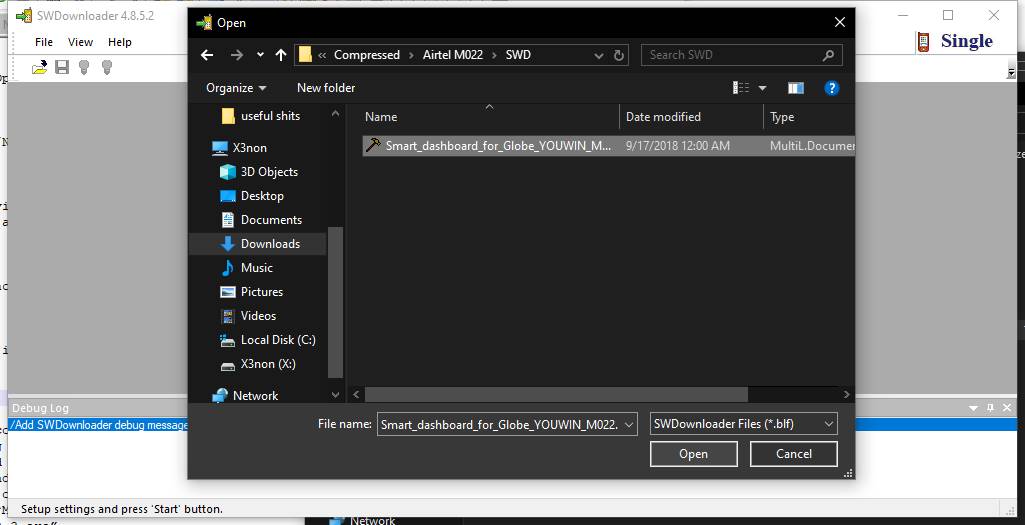
Task: Open the View menu
Action: [x=80, y=42]
